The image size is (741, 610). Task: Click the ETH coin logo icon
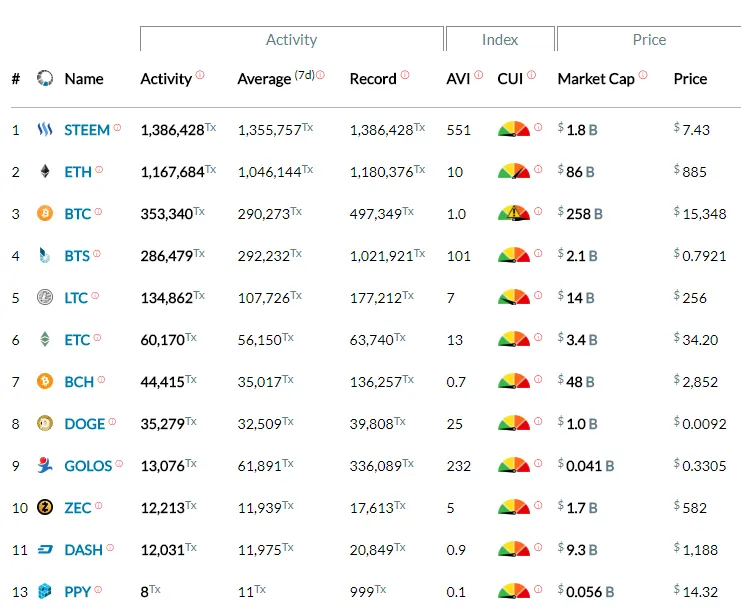click(x=45, y=171)
